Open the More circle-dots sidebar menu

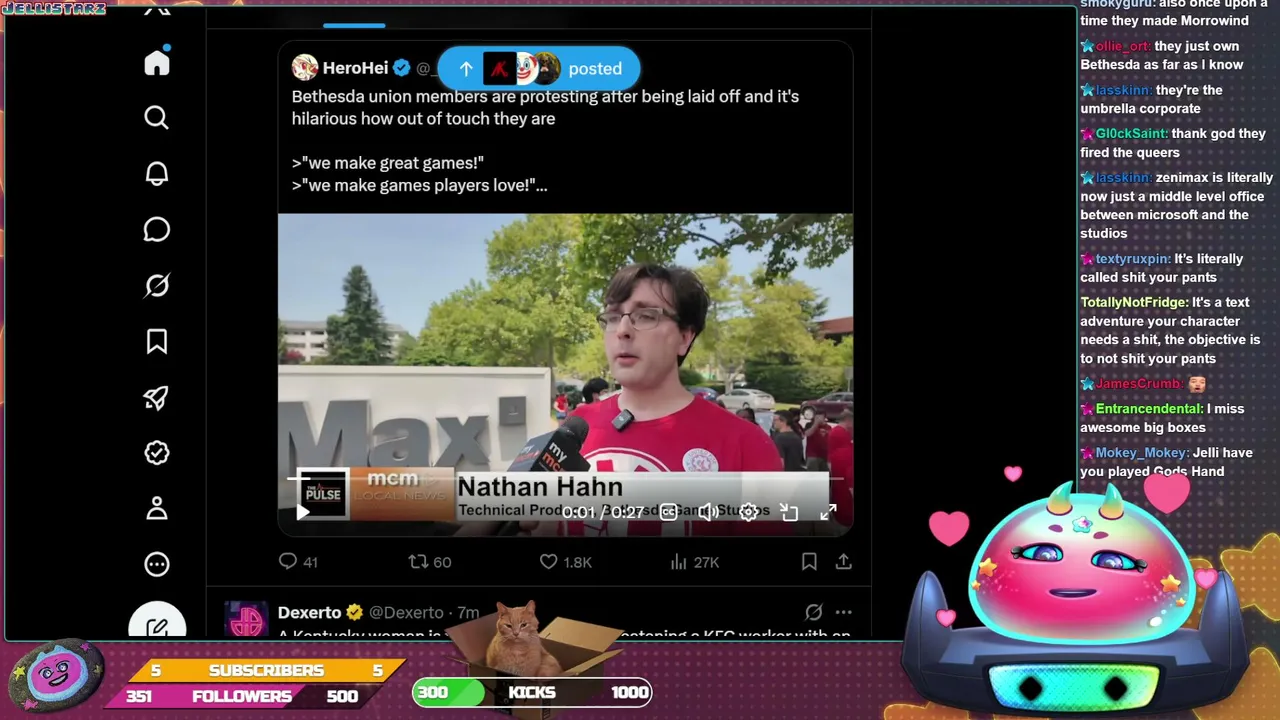tap(157, 565)
